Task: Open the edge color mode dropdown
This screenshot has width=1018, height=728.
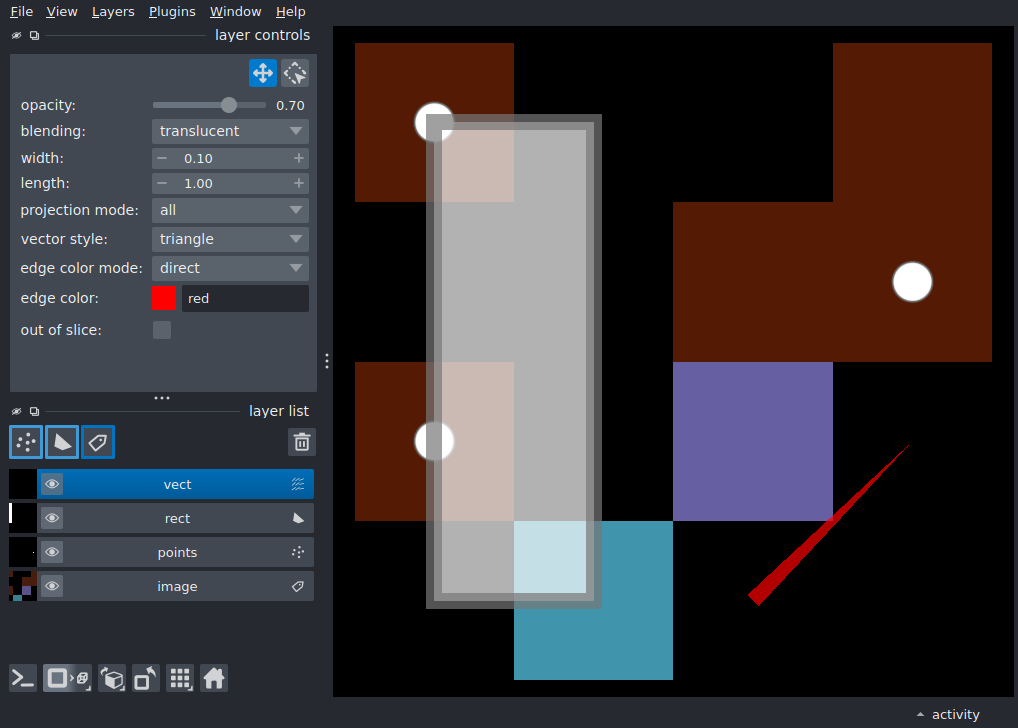Action: (x=230, y=268)
